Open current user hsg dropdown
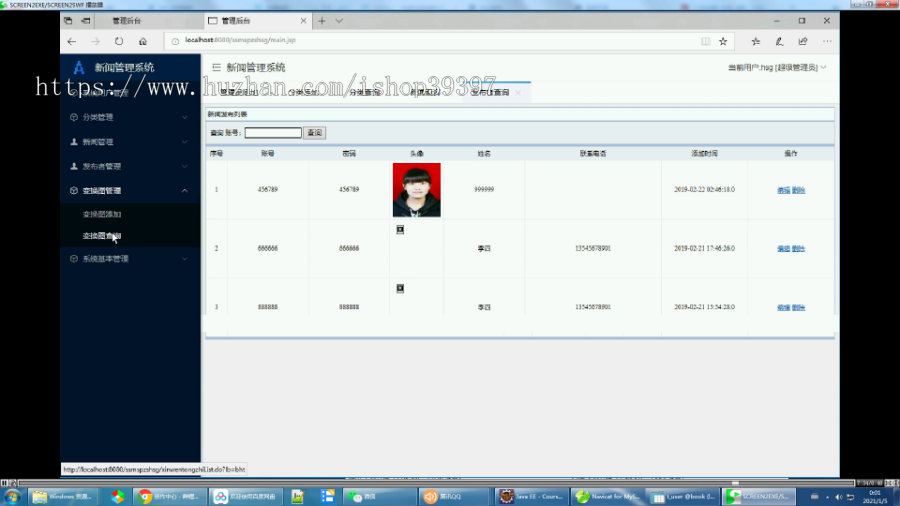900x506 pixels. click(777, 67)
